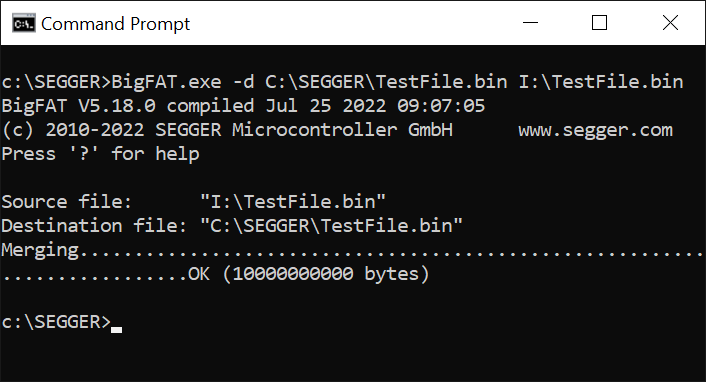706x382 pixels.
Task: Click the -d flag in the command
Action: coord(243,82)
